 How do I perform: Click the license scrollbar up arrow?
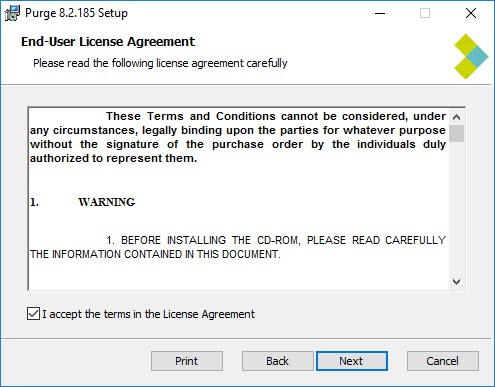coord(457,117)
